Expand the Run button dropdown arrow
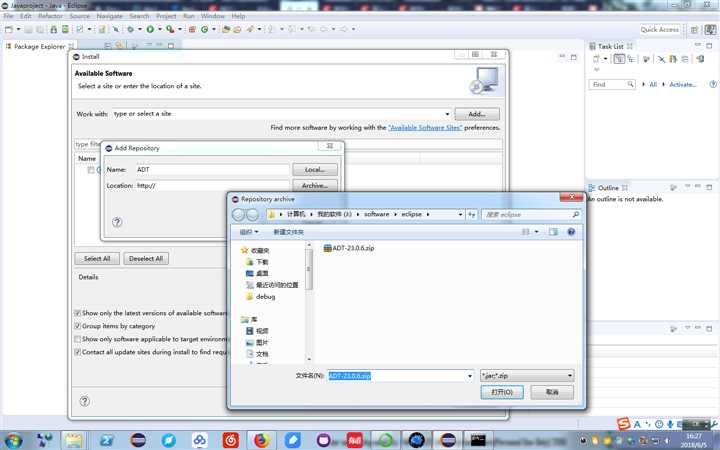 pos(160,29)
